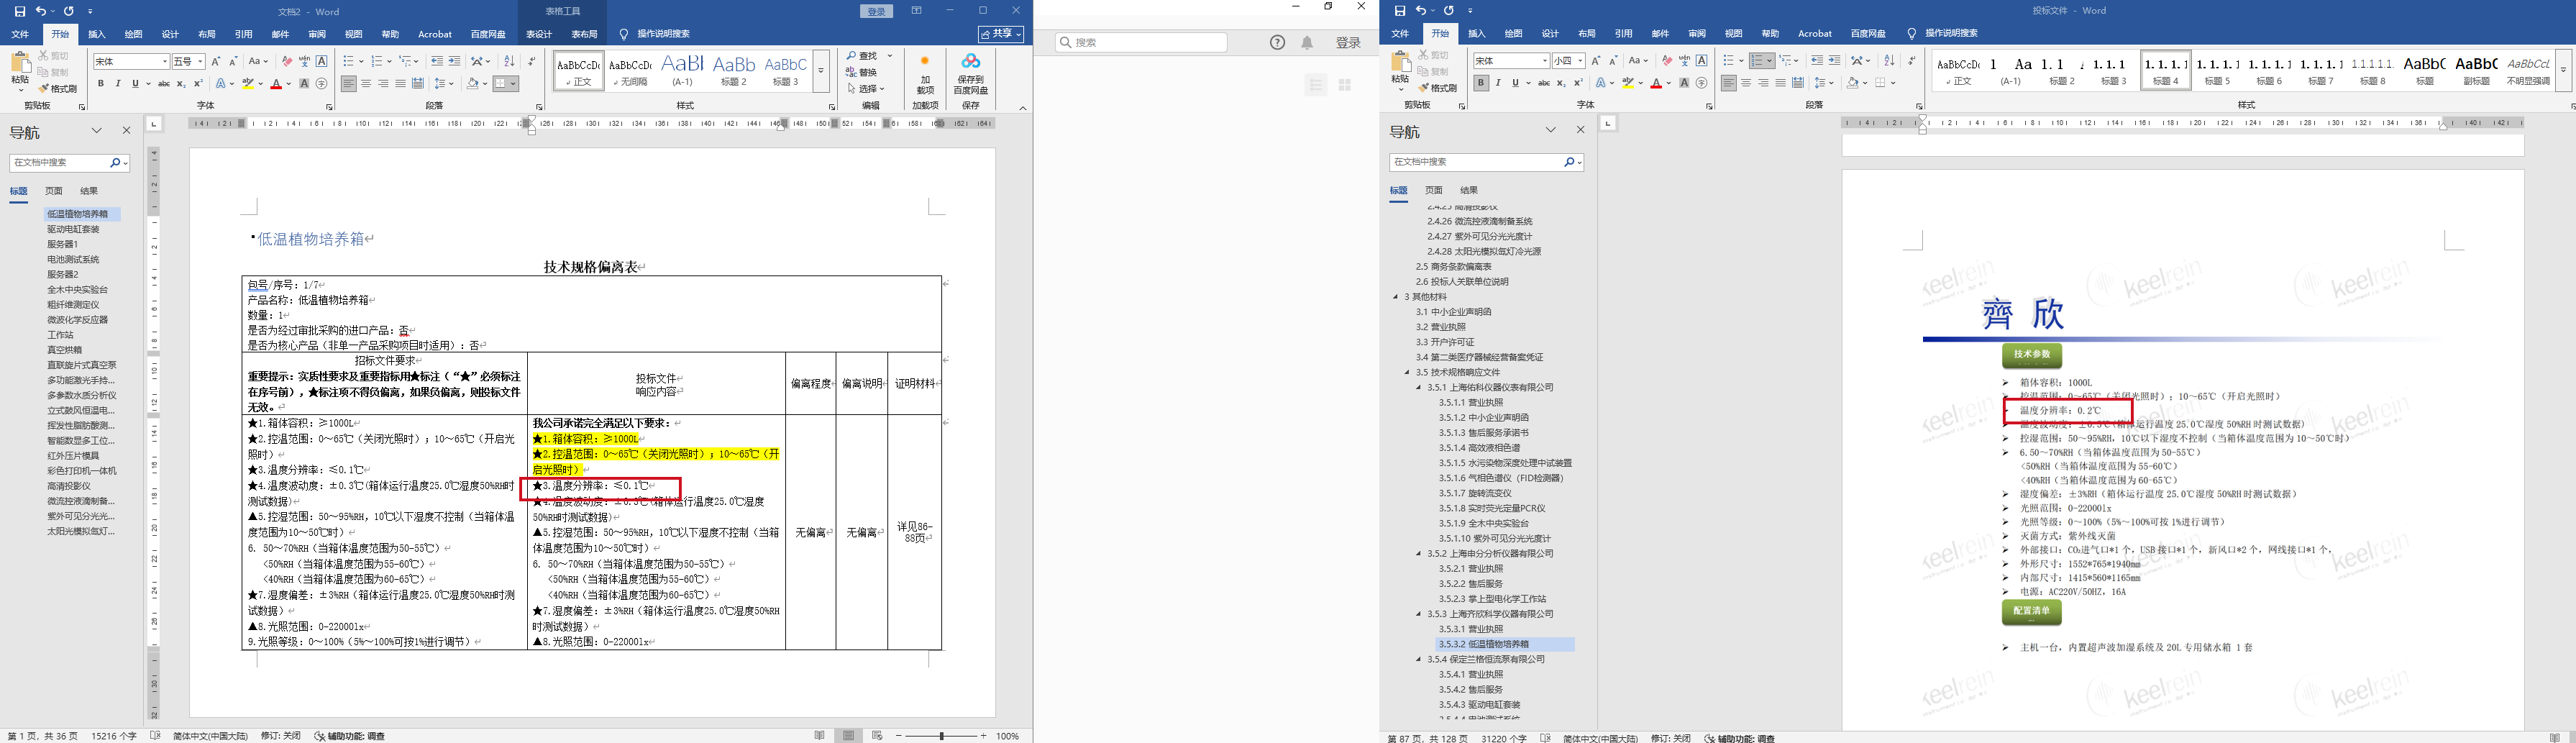The width and height of the screenshot is (2576, 743).
Task: Apply strikethrough in 文档2 window
Action: [x=164, y=84]
